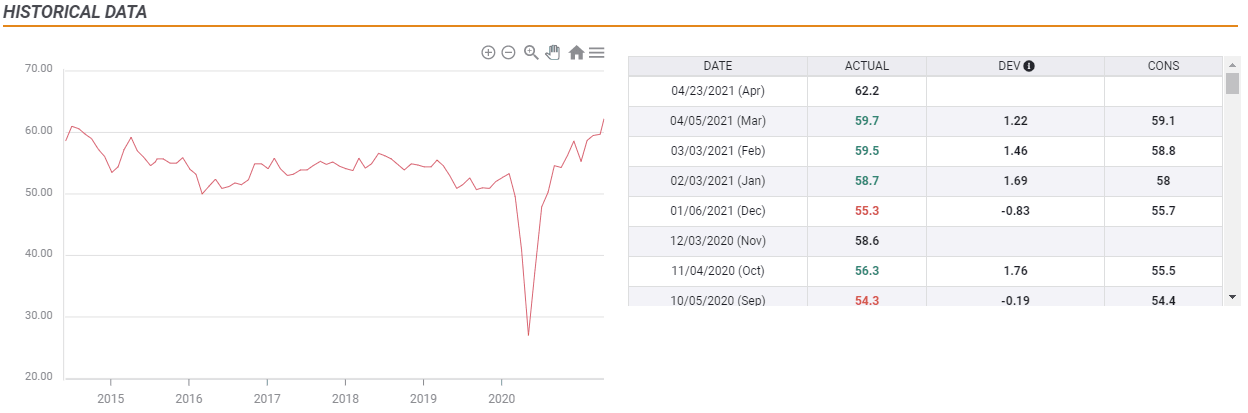This screenshot has width=1248, height=413.
Task: Select the 04/05/2021 (Mar) date cell
Action: coord(717,120)
